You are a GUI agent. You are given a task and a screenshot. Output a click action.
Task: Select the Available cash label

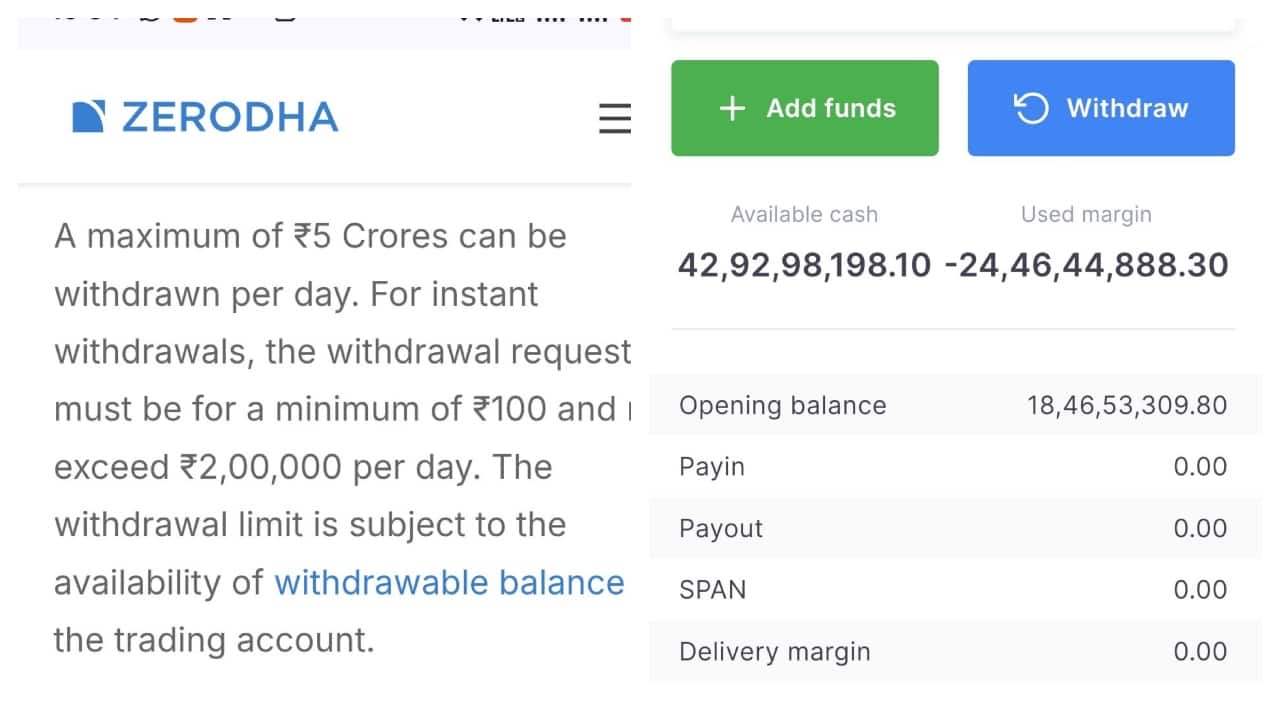tap(804, 214)
